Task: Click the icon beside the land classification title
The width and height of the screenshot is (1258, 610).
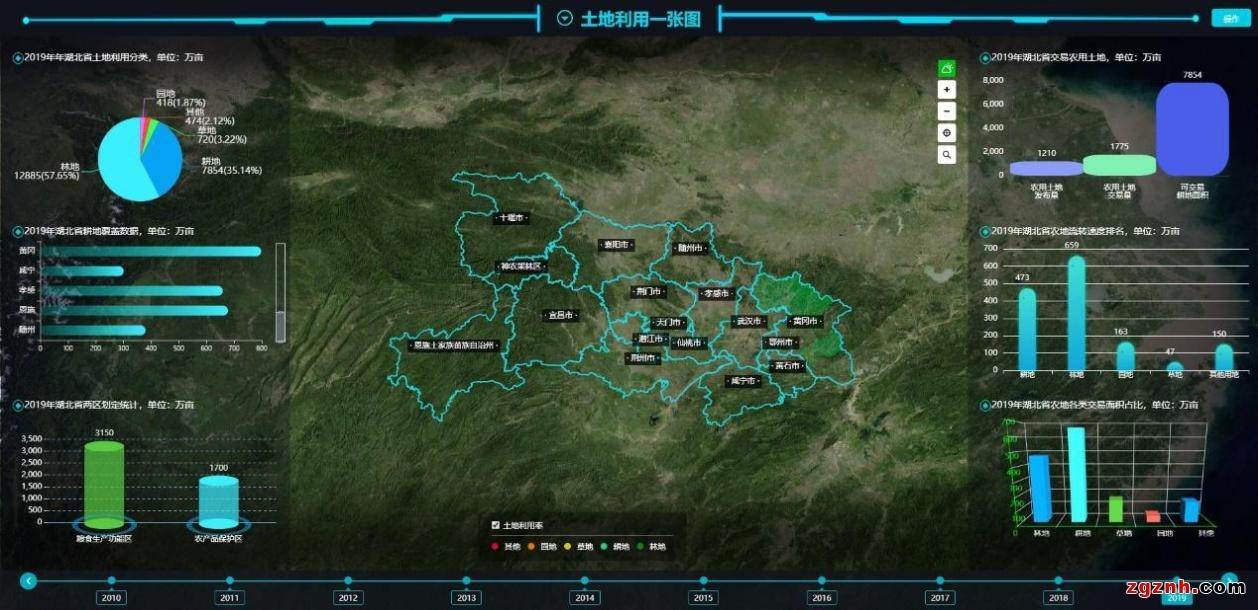Action: tap(18, 58)
